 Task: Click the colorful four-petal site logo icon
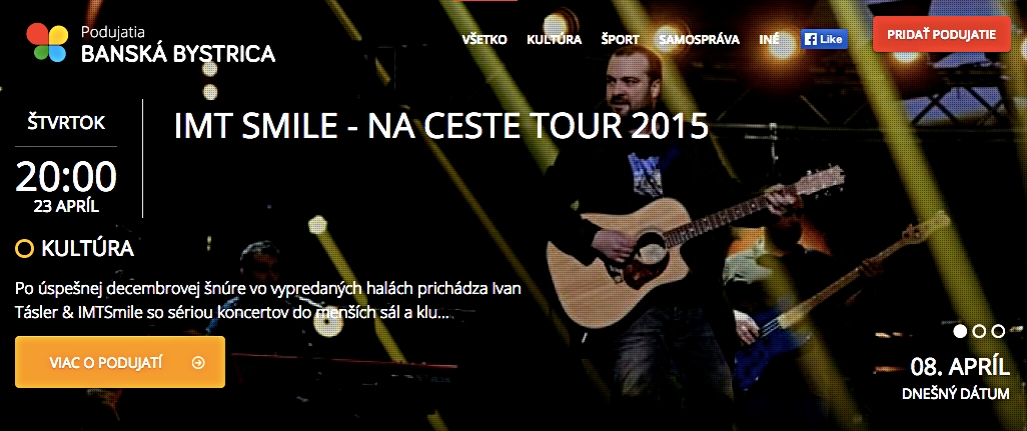tap(47, 43)
